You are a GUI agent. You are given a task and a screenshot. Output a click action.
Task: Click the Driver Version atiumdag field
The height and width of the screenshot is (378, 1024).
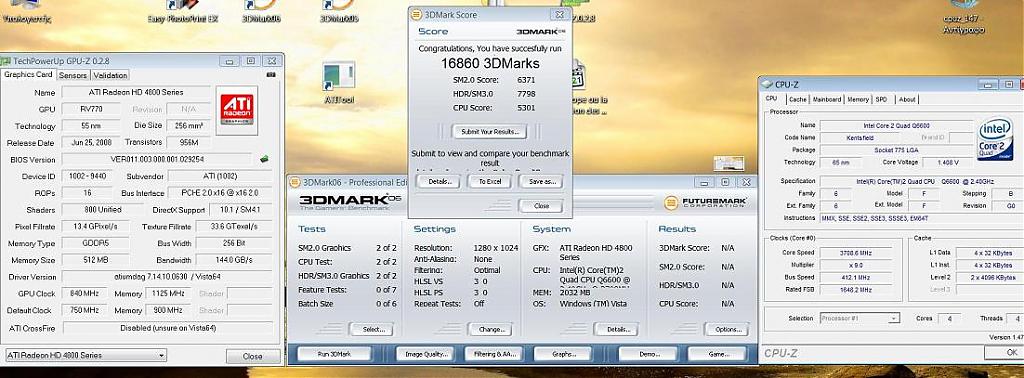167,277
